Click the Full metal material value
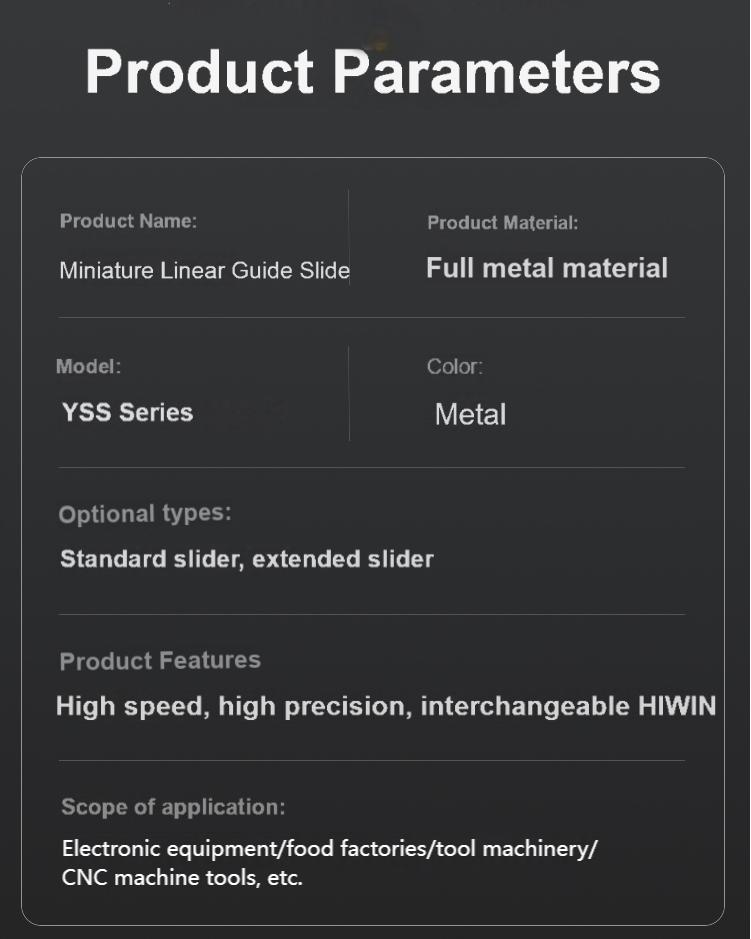 (x=547, y=268)
